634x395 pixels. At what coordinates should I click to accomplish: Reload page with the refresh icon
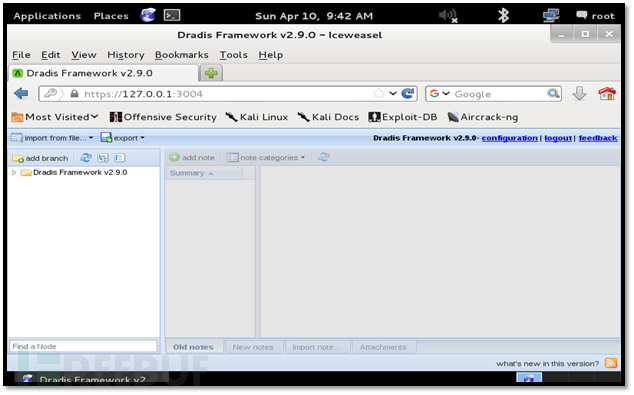tap(408, 94)
